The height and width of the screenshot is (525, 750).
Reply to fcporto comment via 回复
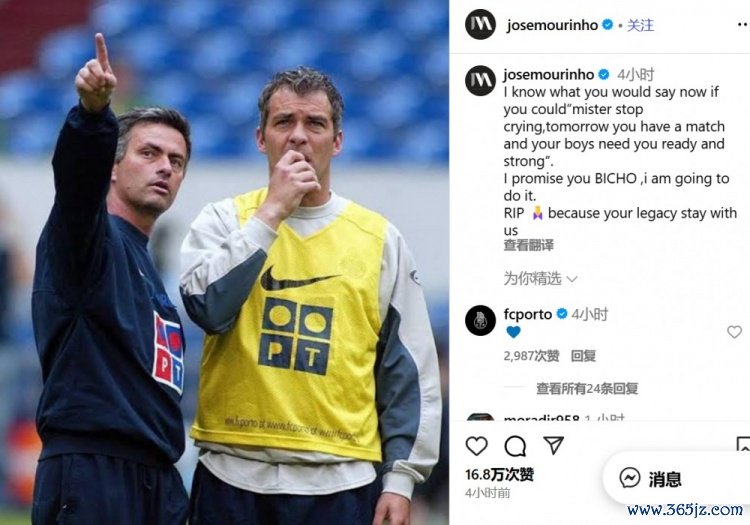(583, 356)
